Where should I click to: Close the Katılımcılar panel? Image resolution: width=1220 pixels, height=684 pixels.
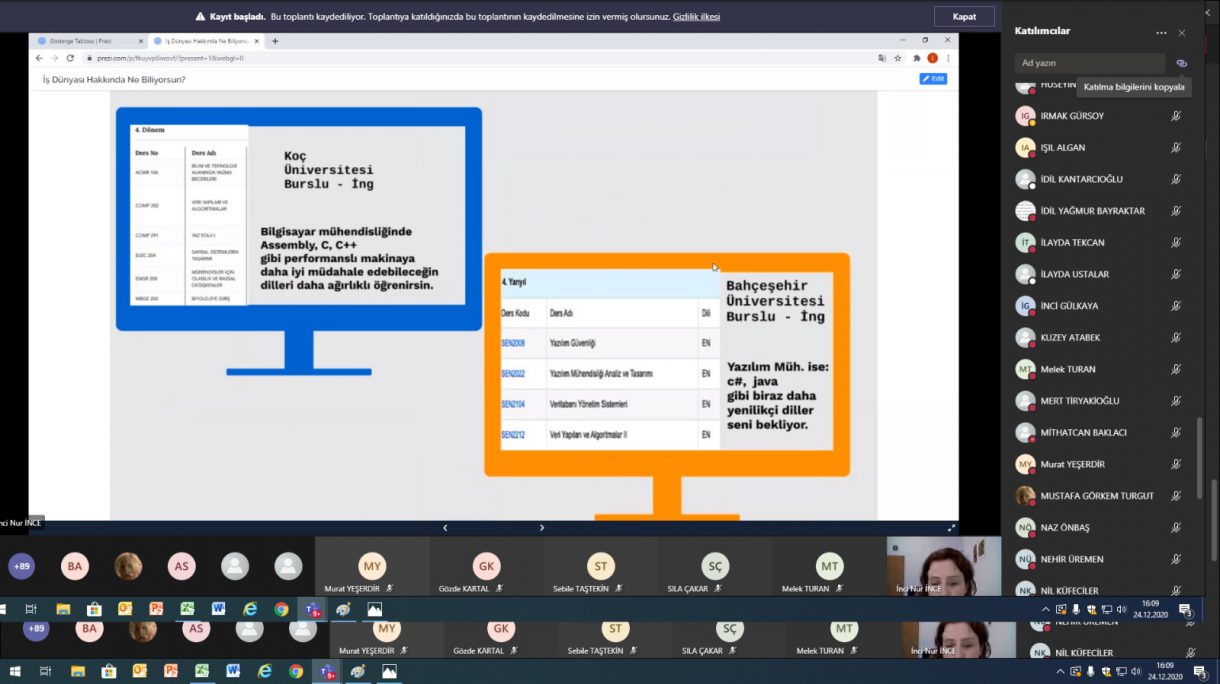(1182, 33)
